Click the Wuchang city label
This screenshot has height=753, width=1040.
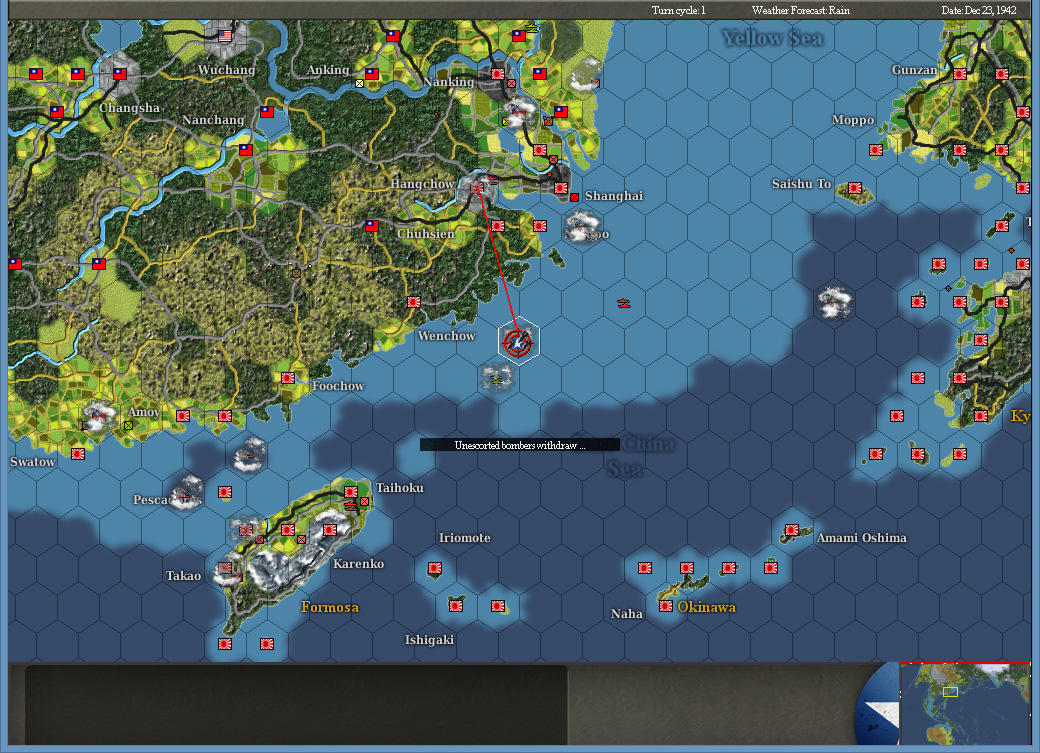(x=226, y=70)
